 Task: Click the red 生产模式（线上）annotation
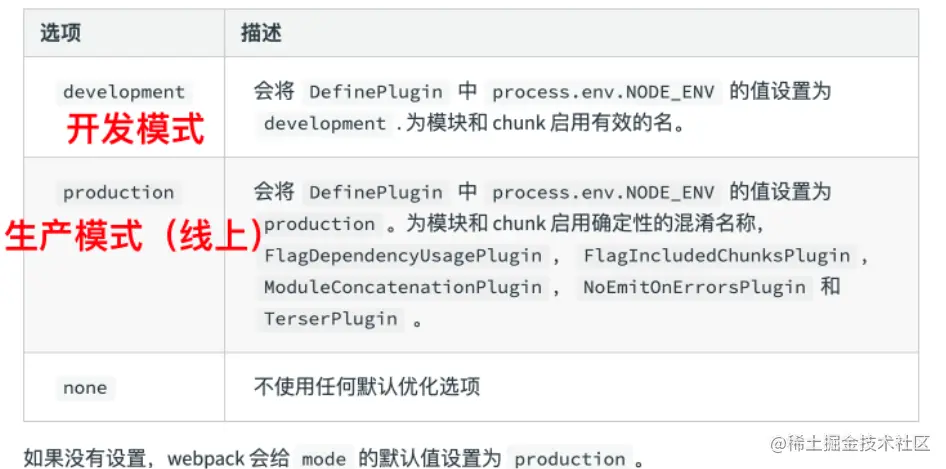point(134,236)
